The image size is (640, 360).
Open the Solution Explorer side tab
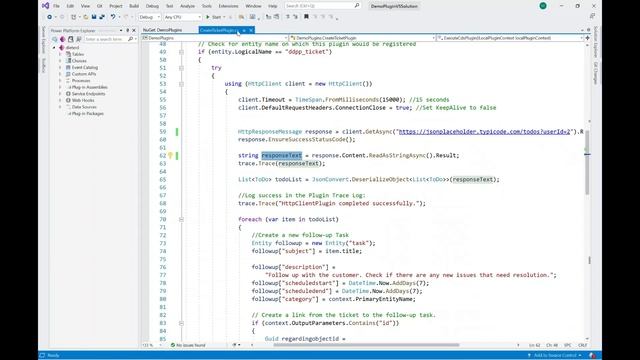pyautogui.click(x=596, y=42)
